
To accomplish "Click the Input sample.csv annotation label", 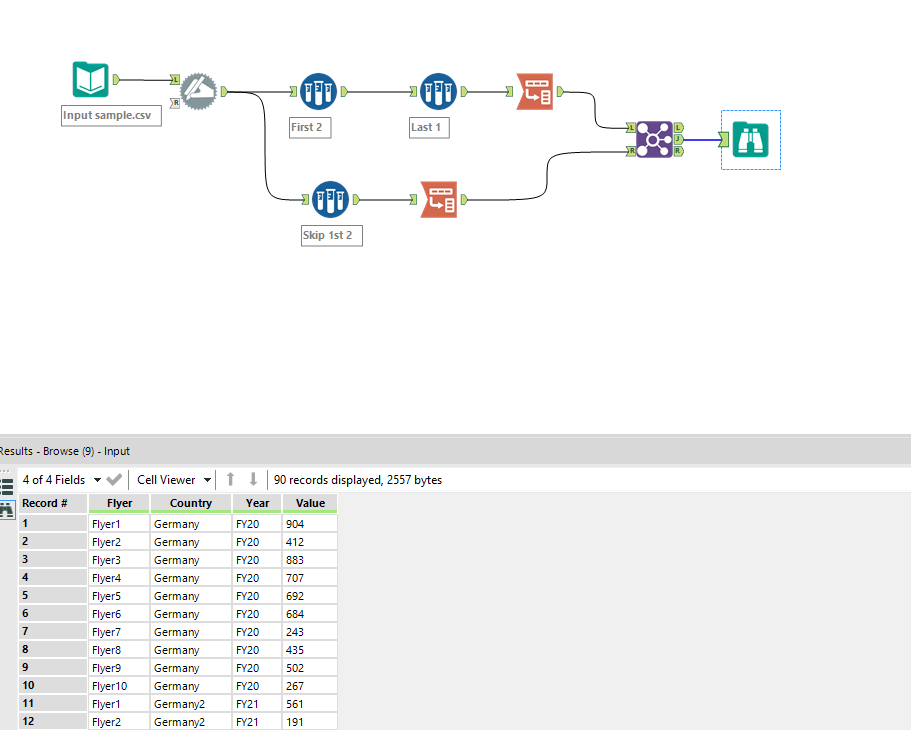I will 111,115.
